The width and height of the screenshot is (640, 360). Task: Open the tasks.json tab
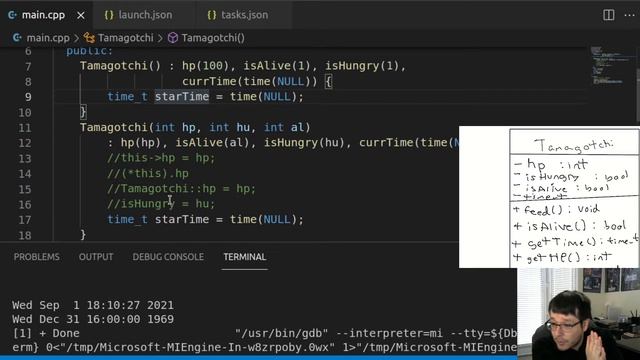(244, 15)
